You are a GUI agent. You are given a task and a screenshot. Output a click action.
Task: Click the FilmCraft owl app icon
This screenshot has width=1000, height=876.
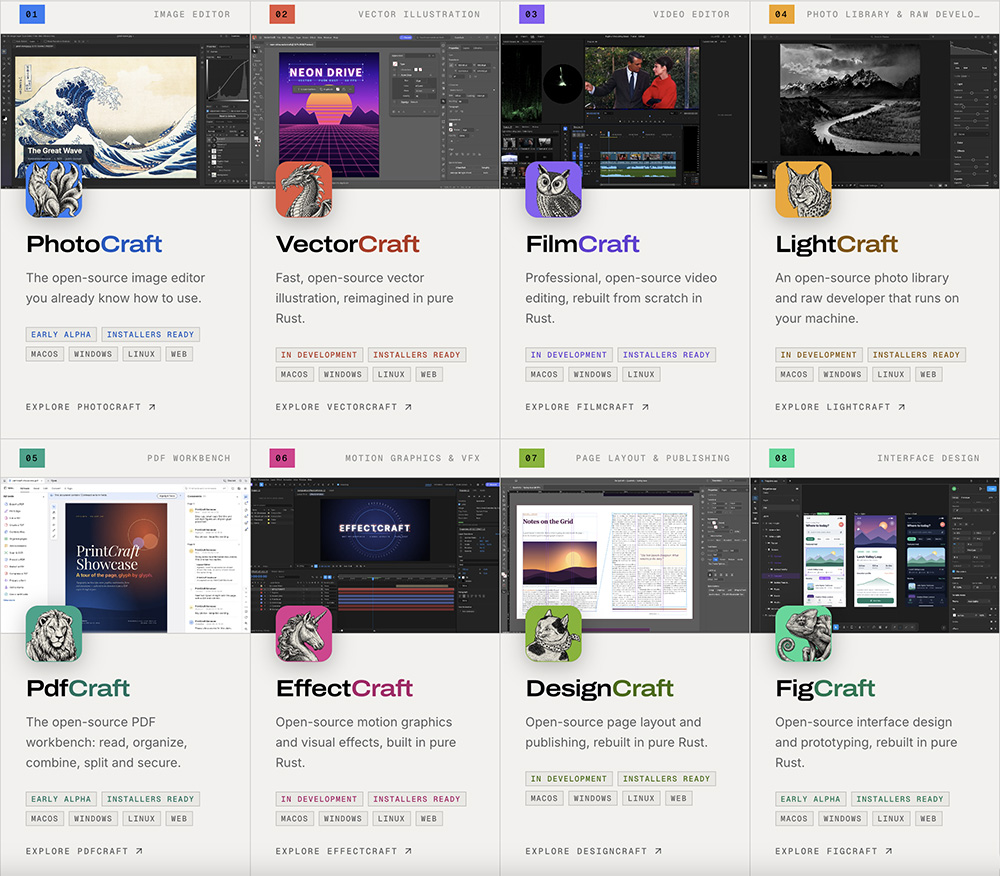click(554, 189)
